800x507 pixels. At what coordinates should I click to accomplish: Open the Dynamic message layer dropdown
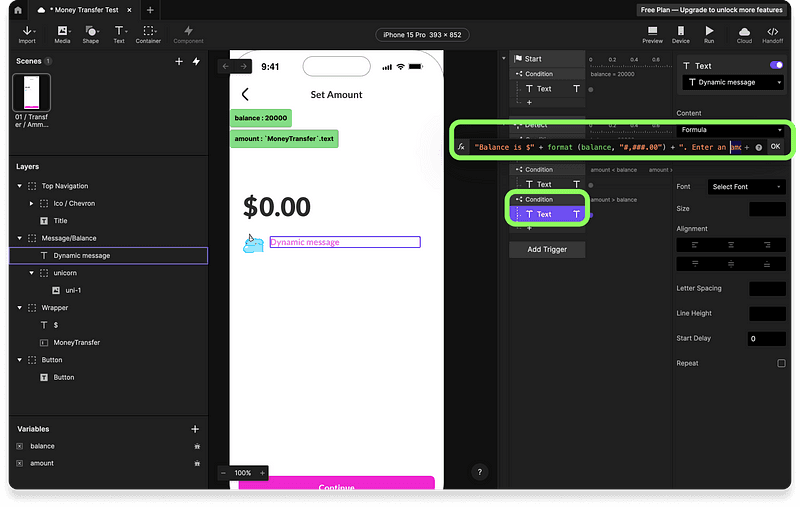(733, 83)
